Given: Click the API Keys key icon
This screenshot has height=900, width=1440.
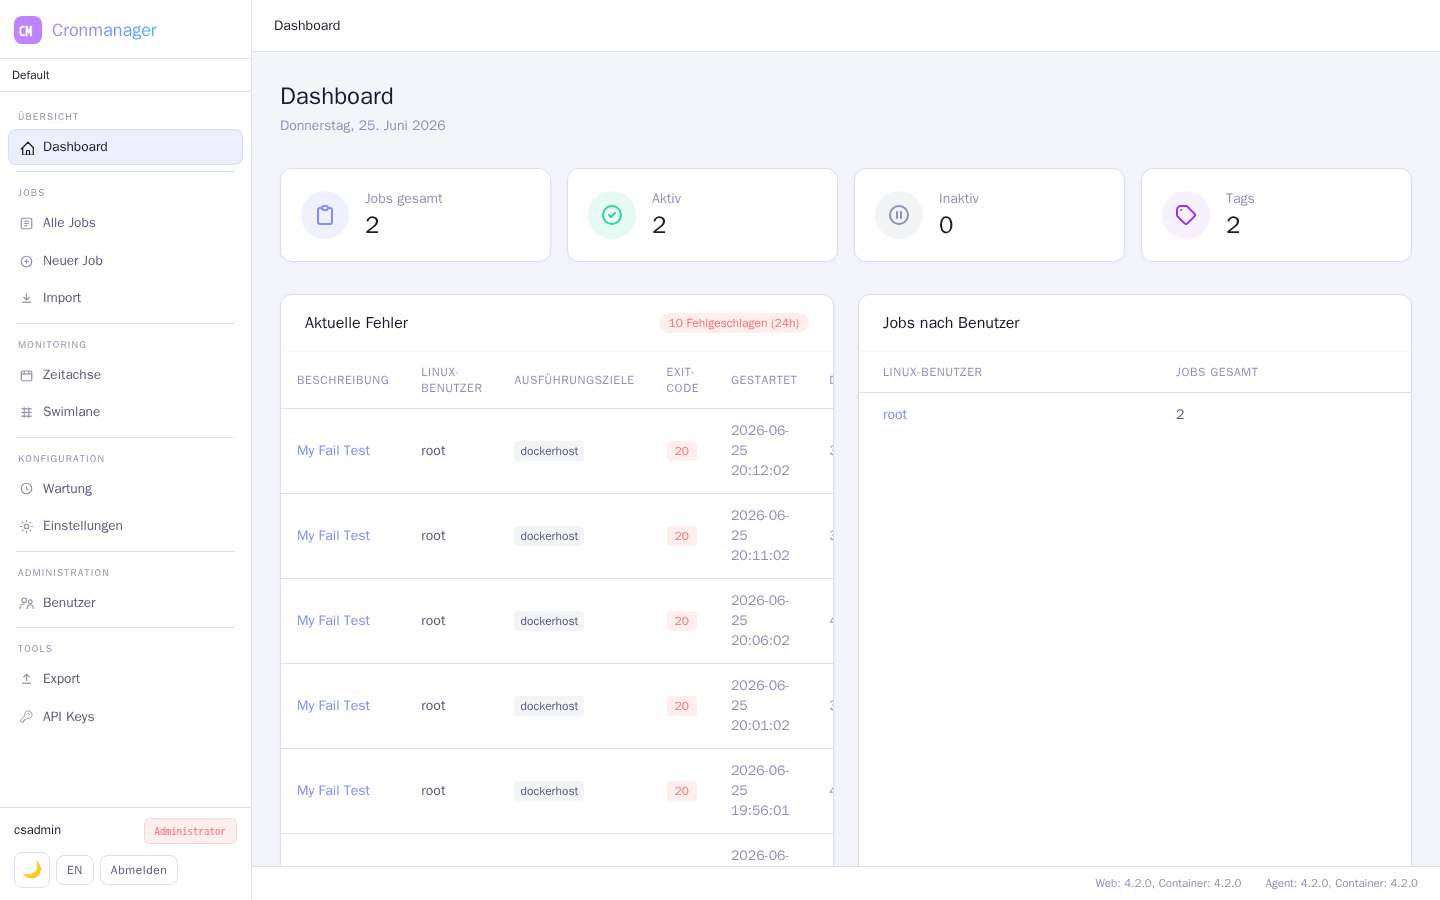Looking at the screenshot, I should [27, 717].
